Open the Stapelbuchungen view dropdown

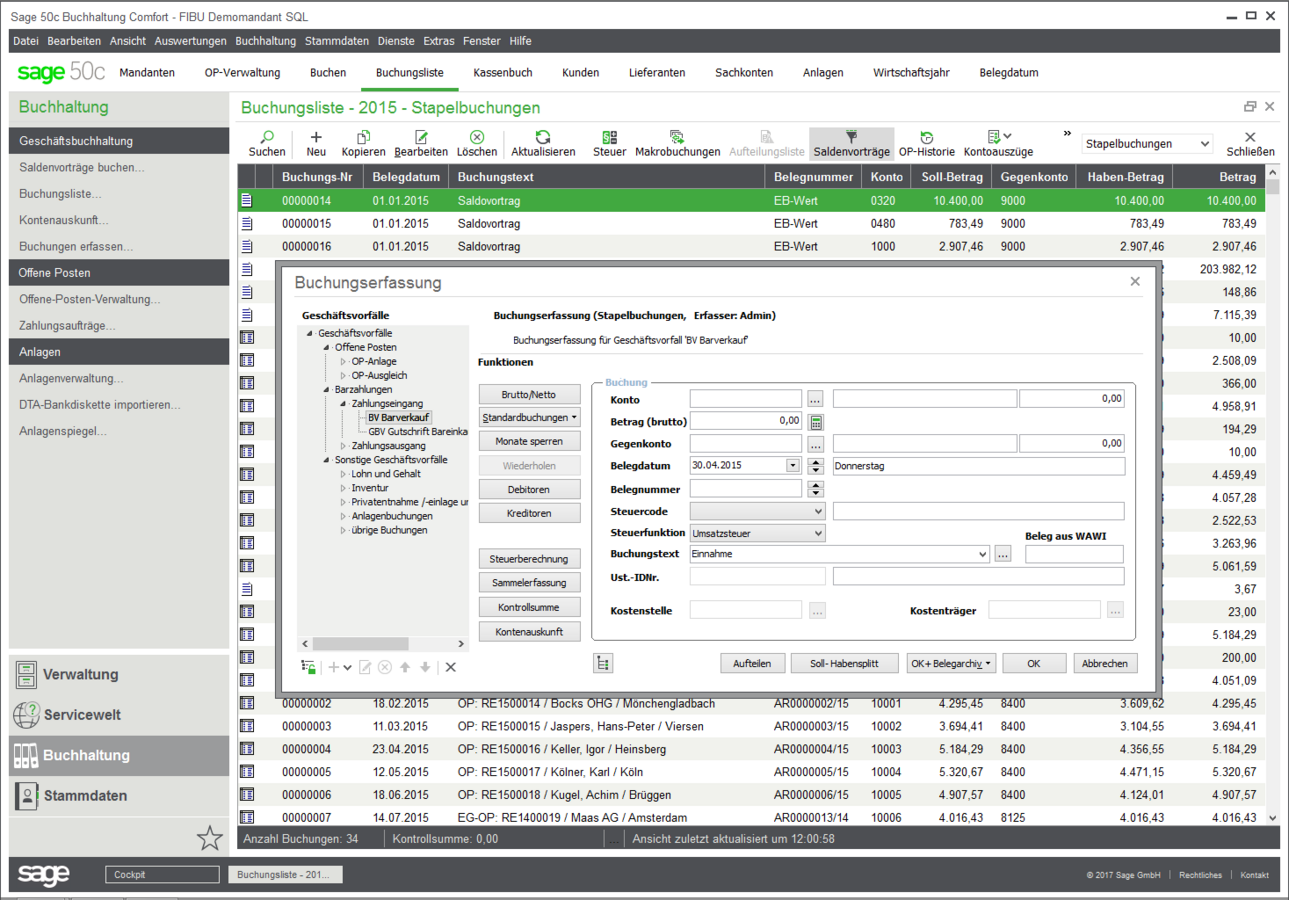[1147, 144]
